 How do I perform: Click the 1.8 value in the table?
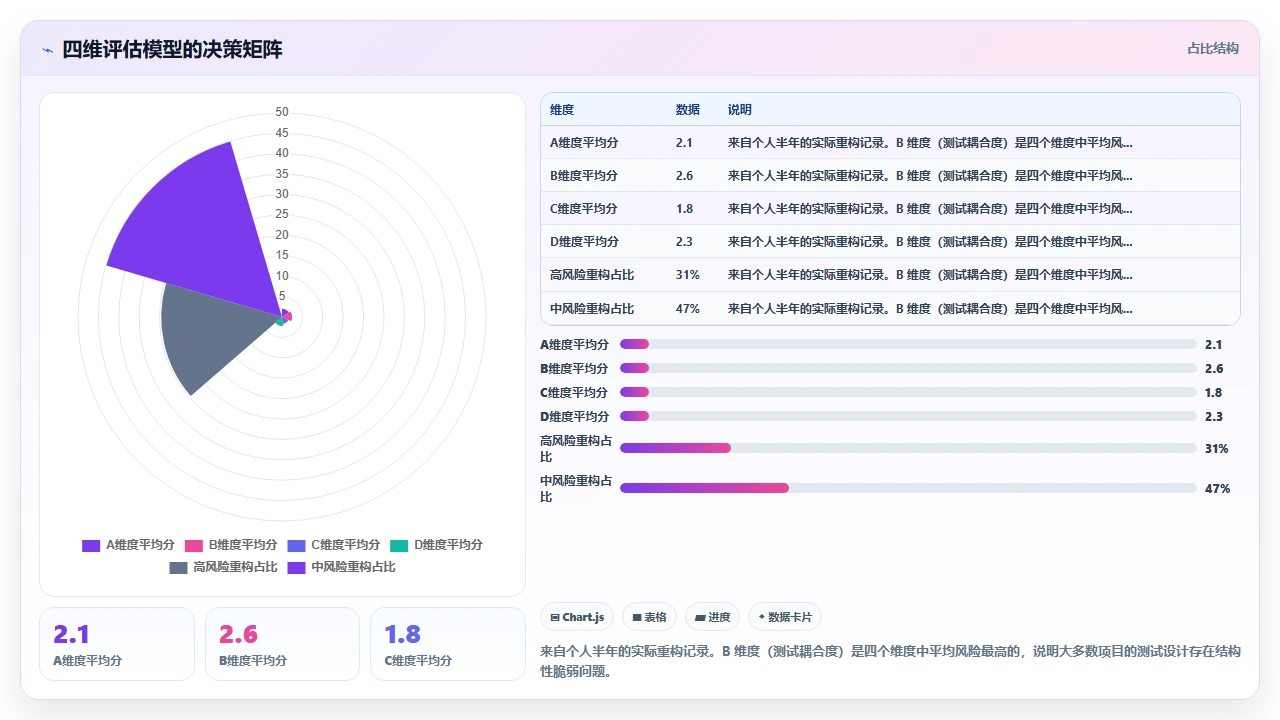(x=684, y=209)
